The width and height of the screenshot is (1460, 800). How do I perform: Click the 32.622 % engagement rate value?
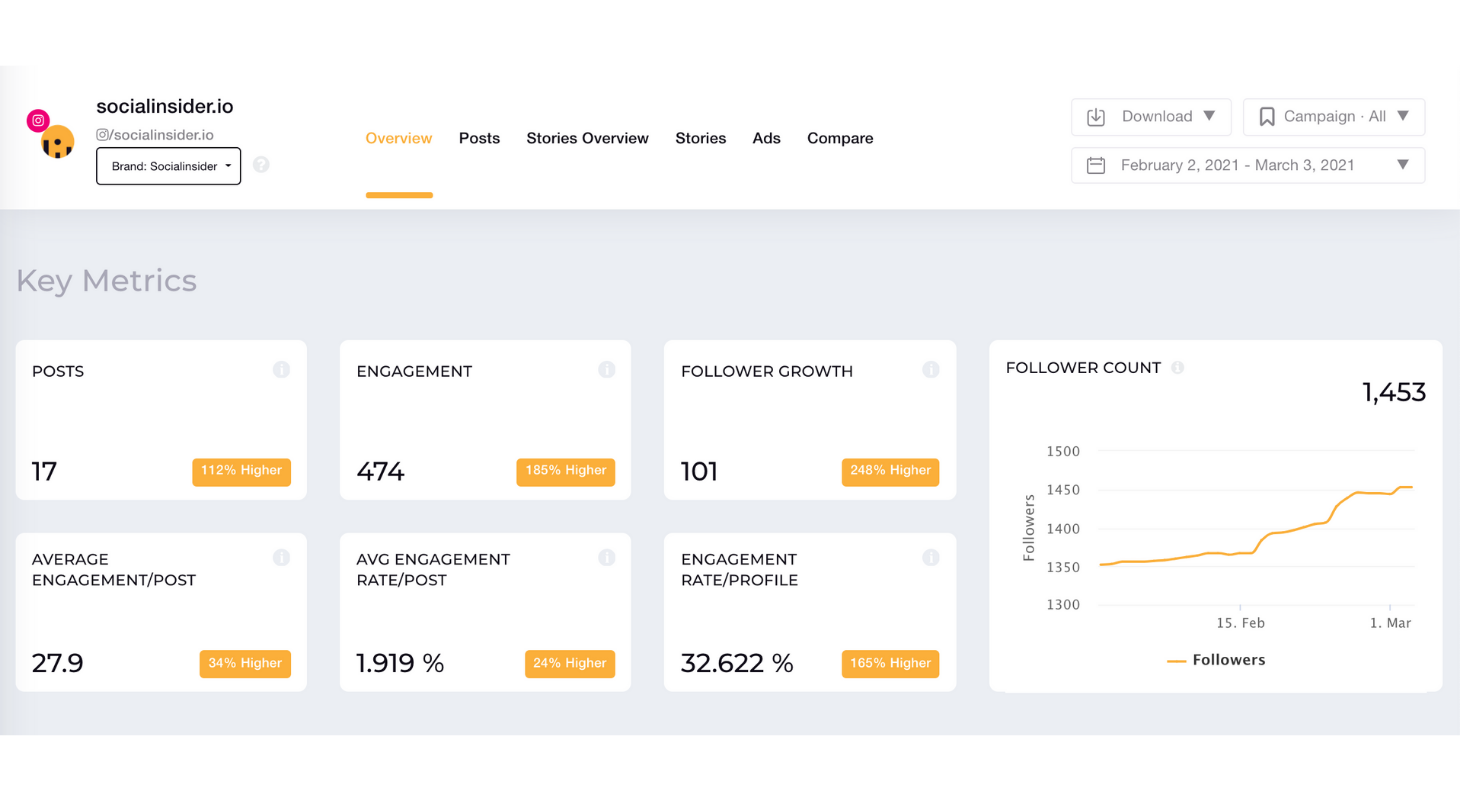737,663
